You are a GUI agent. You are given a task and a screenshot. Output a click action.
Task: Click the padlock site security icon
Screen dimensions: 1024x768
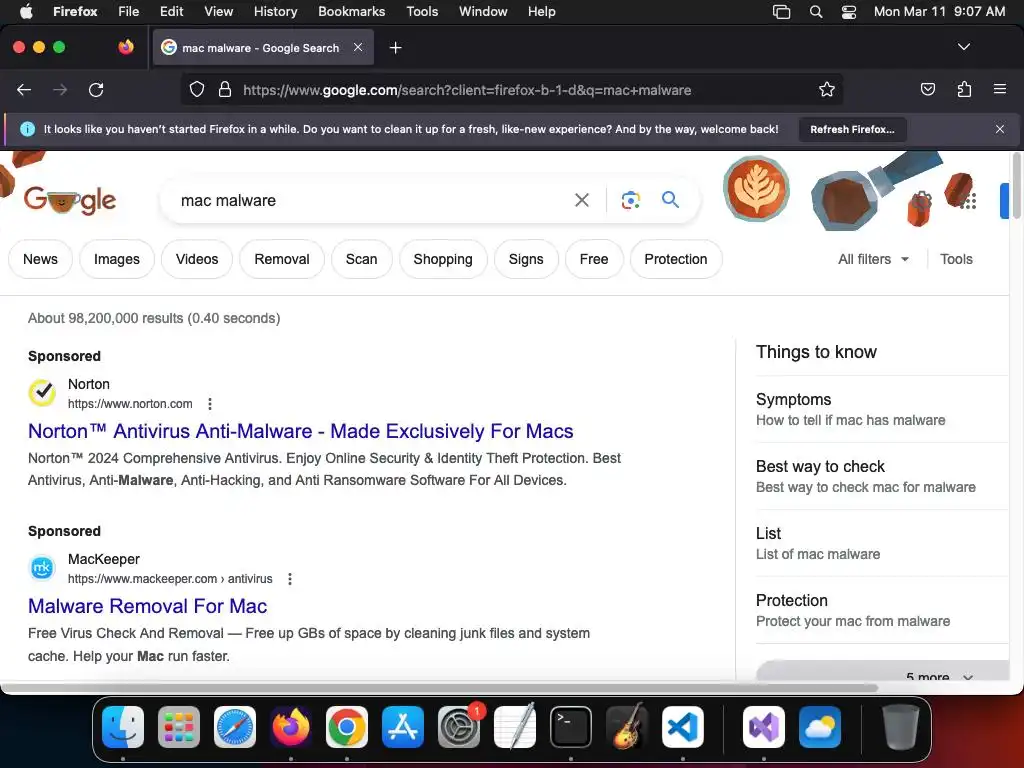pos(225,89)
